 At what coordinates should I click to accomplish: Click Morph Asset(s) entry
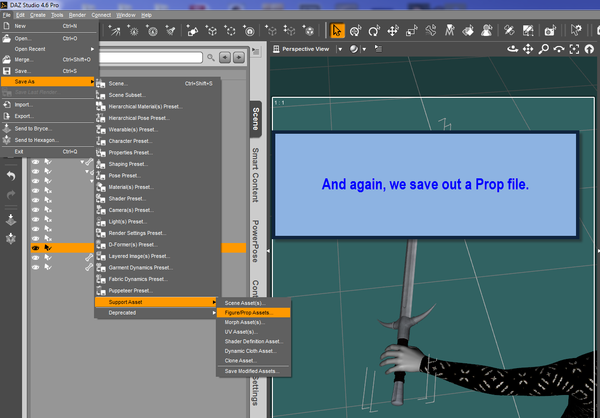253,322
